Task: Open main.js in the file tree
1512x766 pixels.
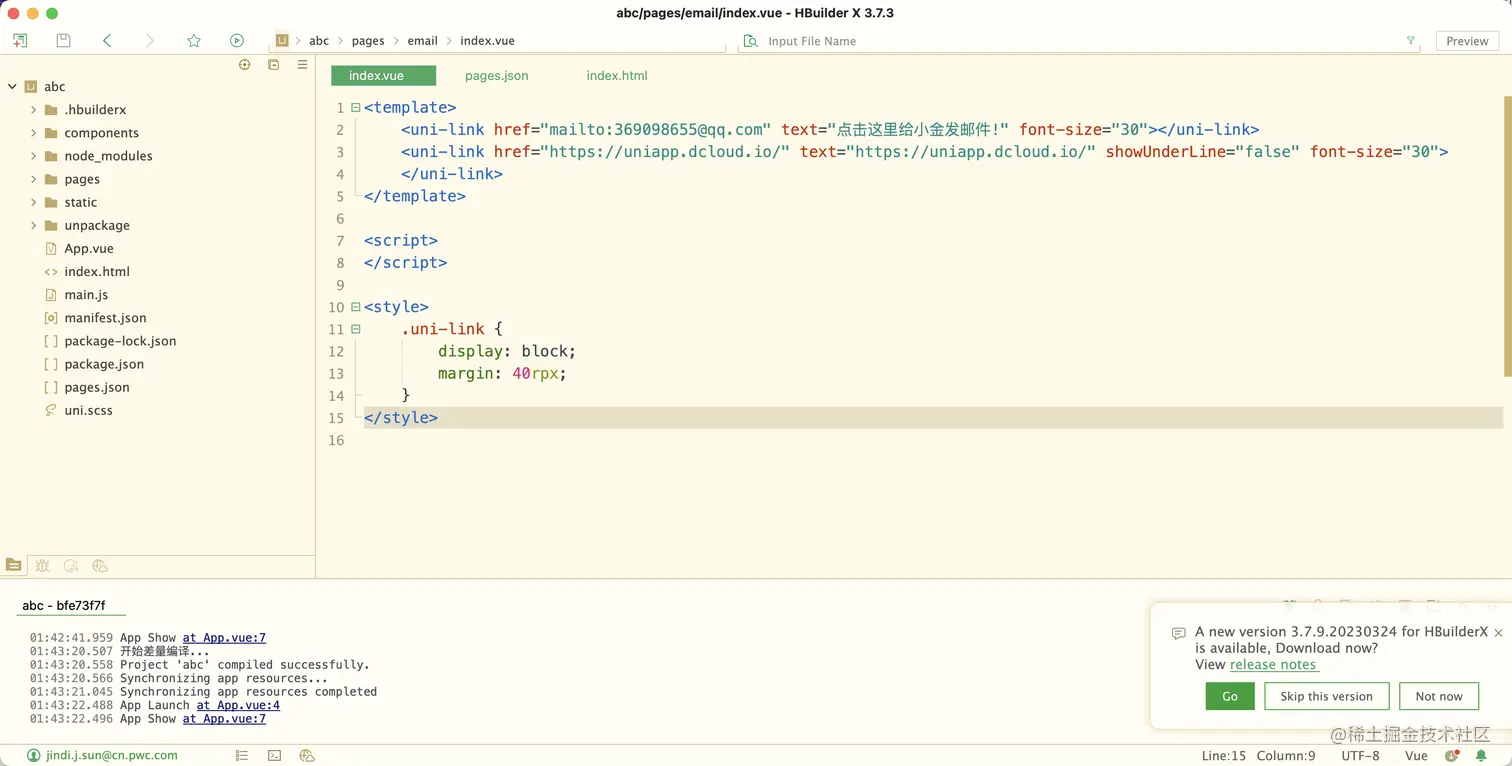Action: [86, 295]
